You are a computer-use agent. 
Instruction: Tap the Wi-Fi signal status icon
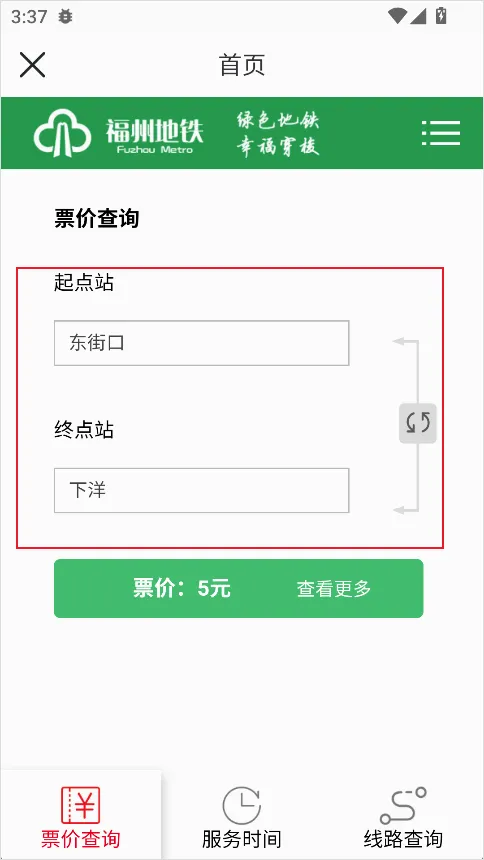pyautogui.click(x=397, y=16)
